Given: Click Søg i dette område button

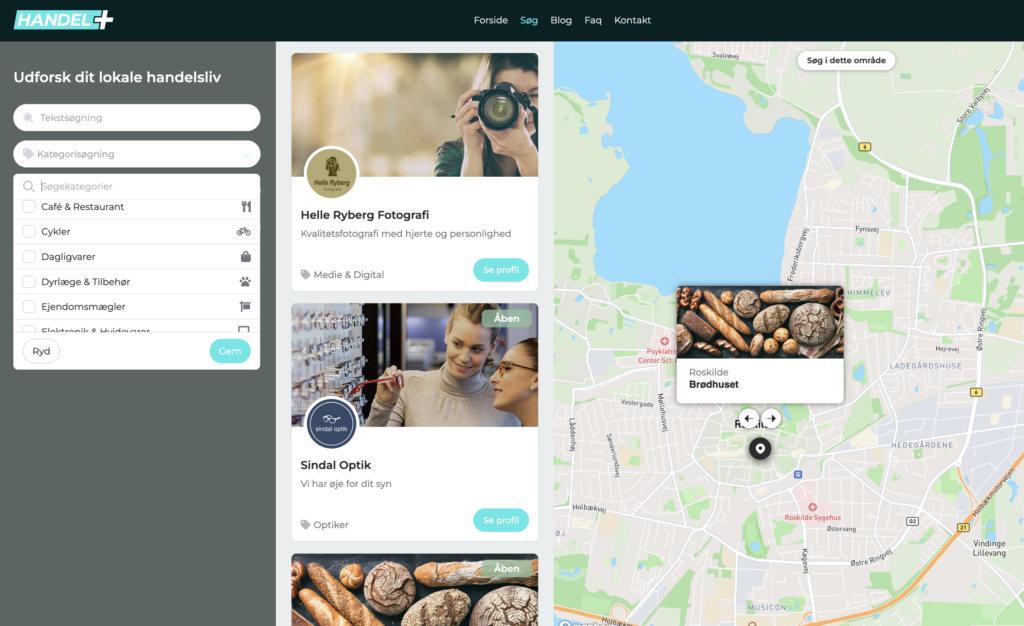Looking at the screenshot, I should (846, 60).
